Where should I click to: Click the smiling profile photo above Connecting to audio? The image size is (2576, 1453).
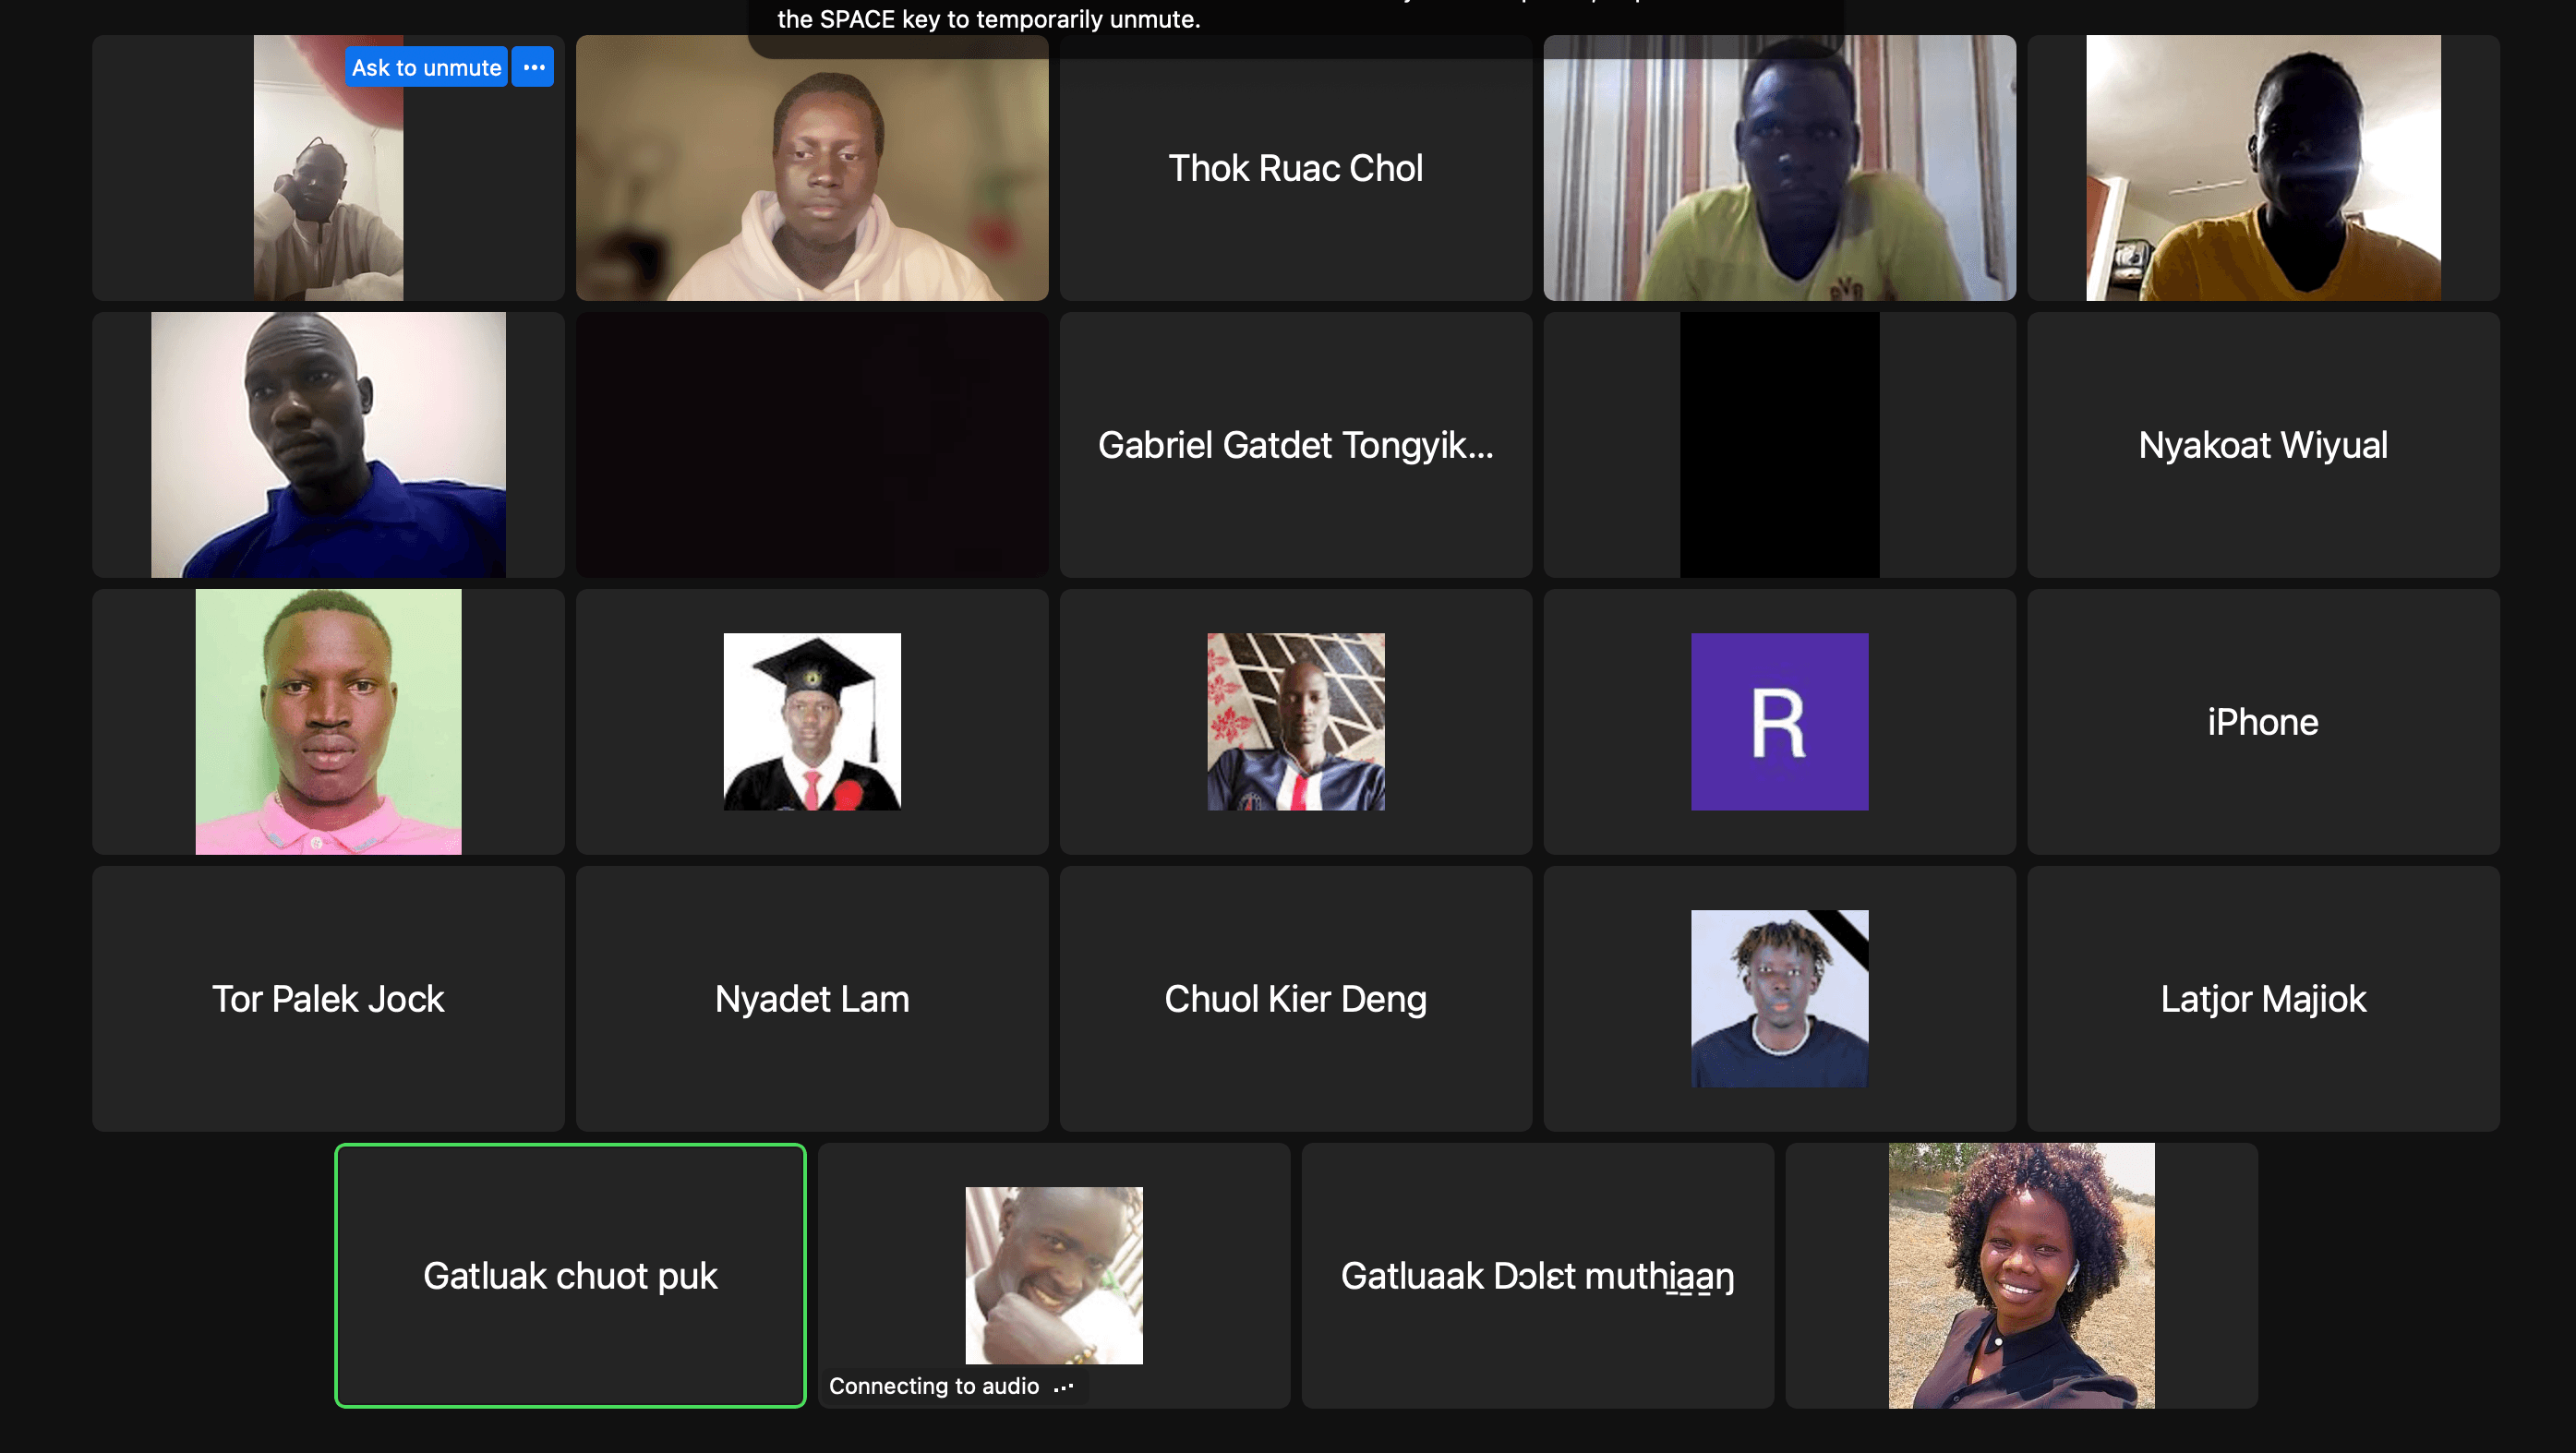(x=1053, y=1274)
